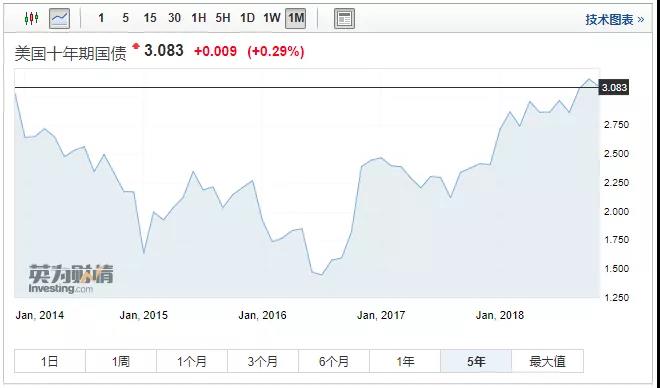Screen dimensions: 660x388
Task: Click the Jan, 2018 axis label
Action: [500, 315]
